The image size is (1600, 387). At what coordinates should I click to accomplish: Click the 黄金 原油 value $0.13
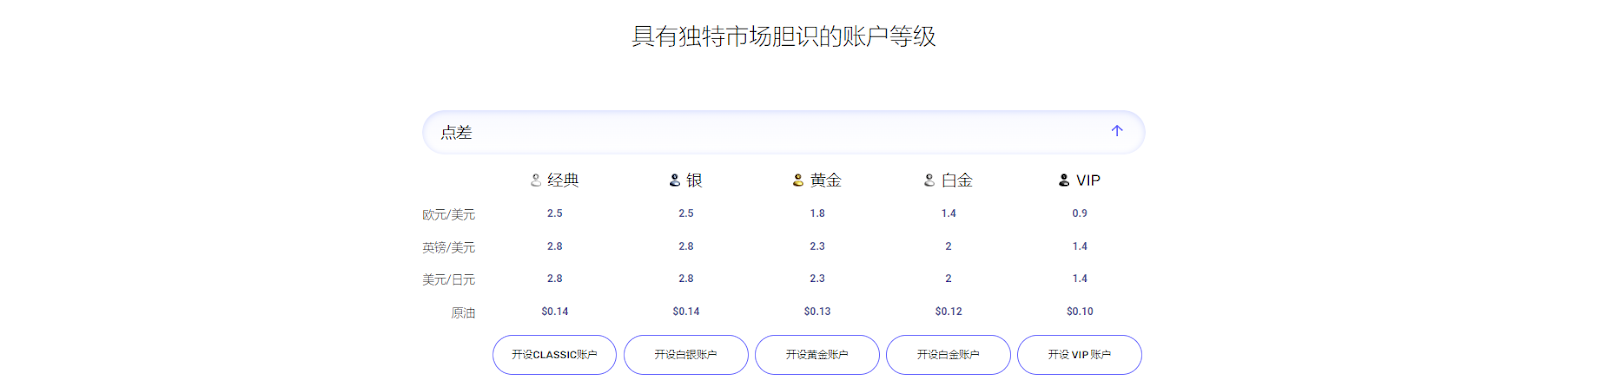coord(817,311)
